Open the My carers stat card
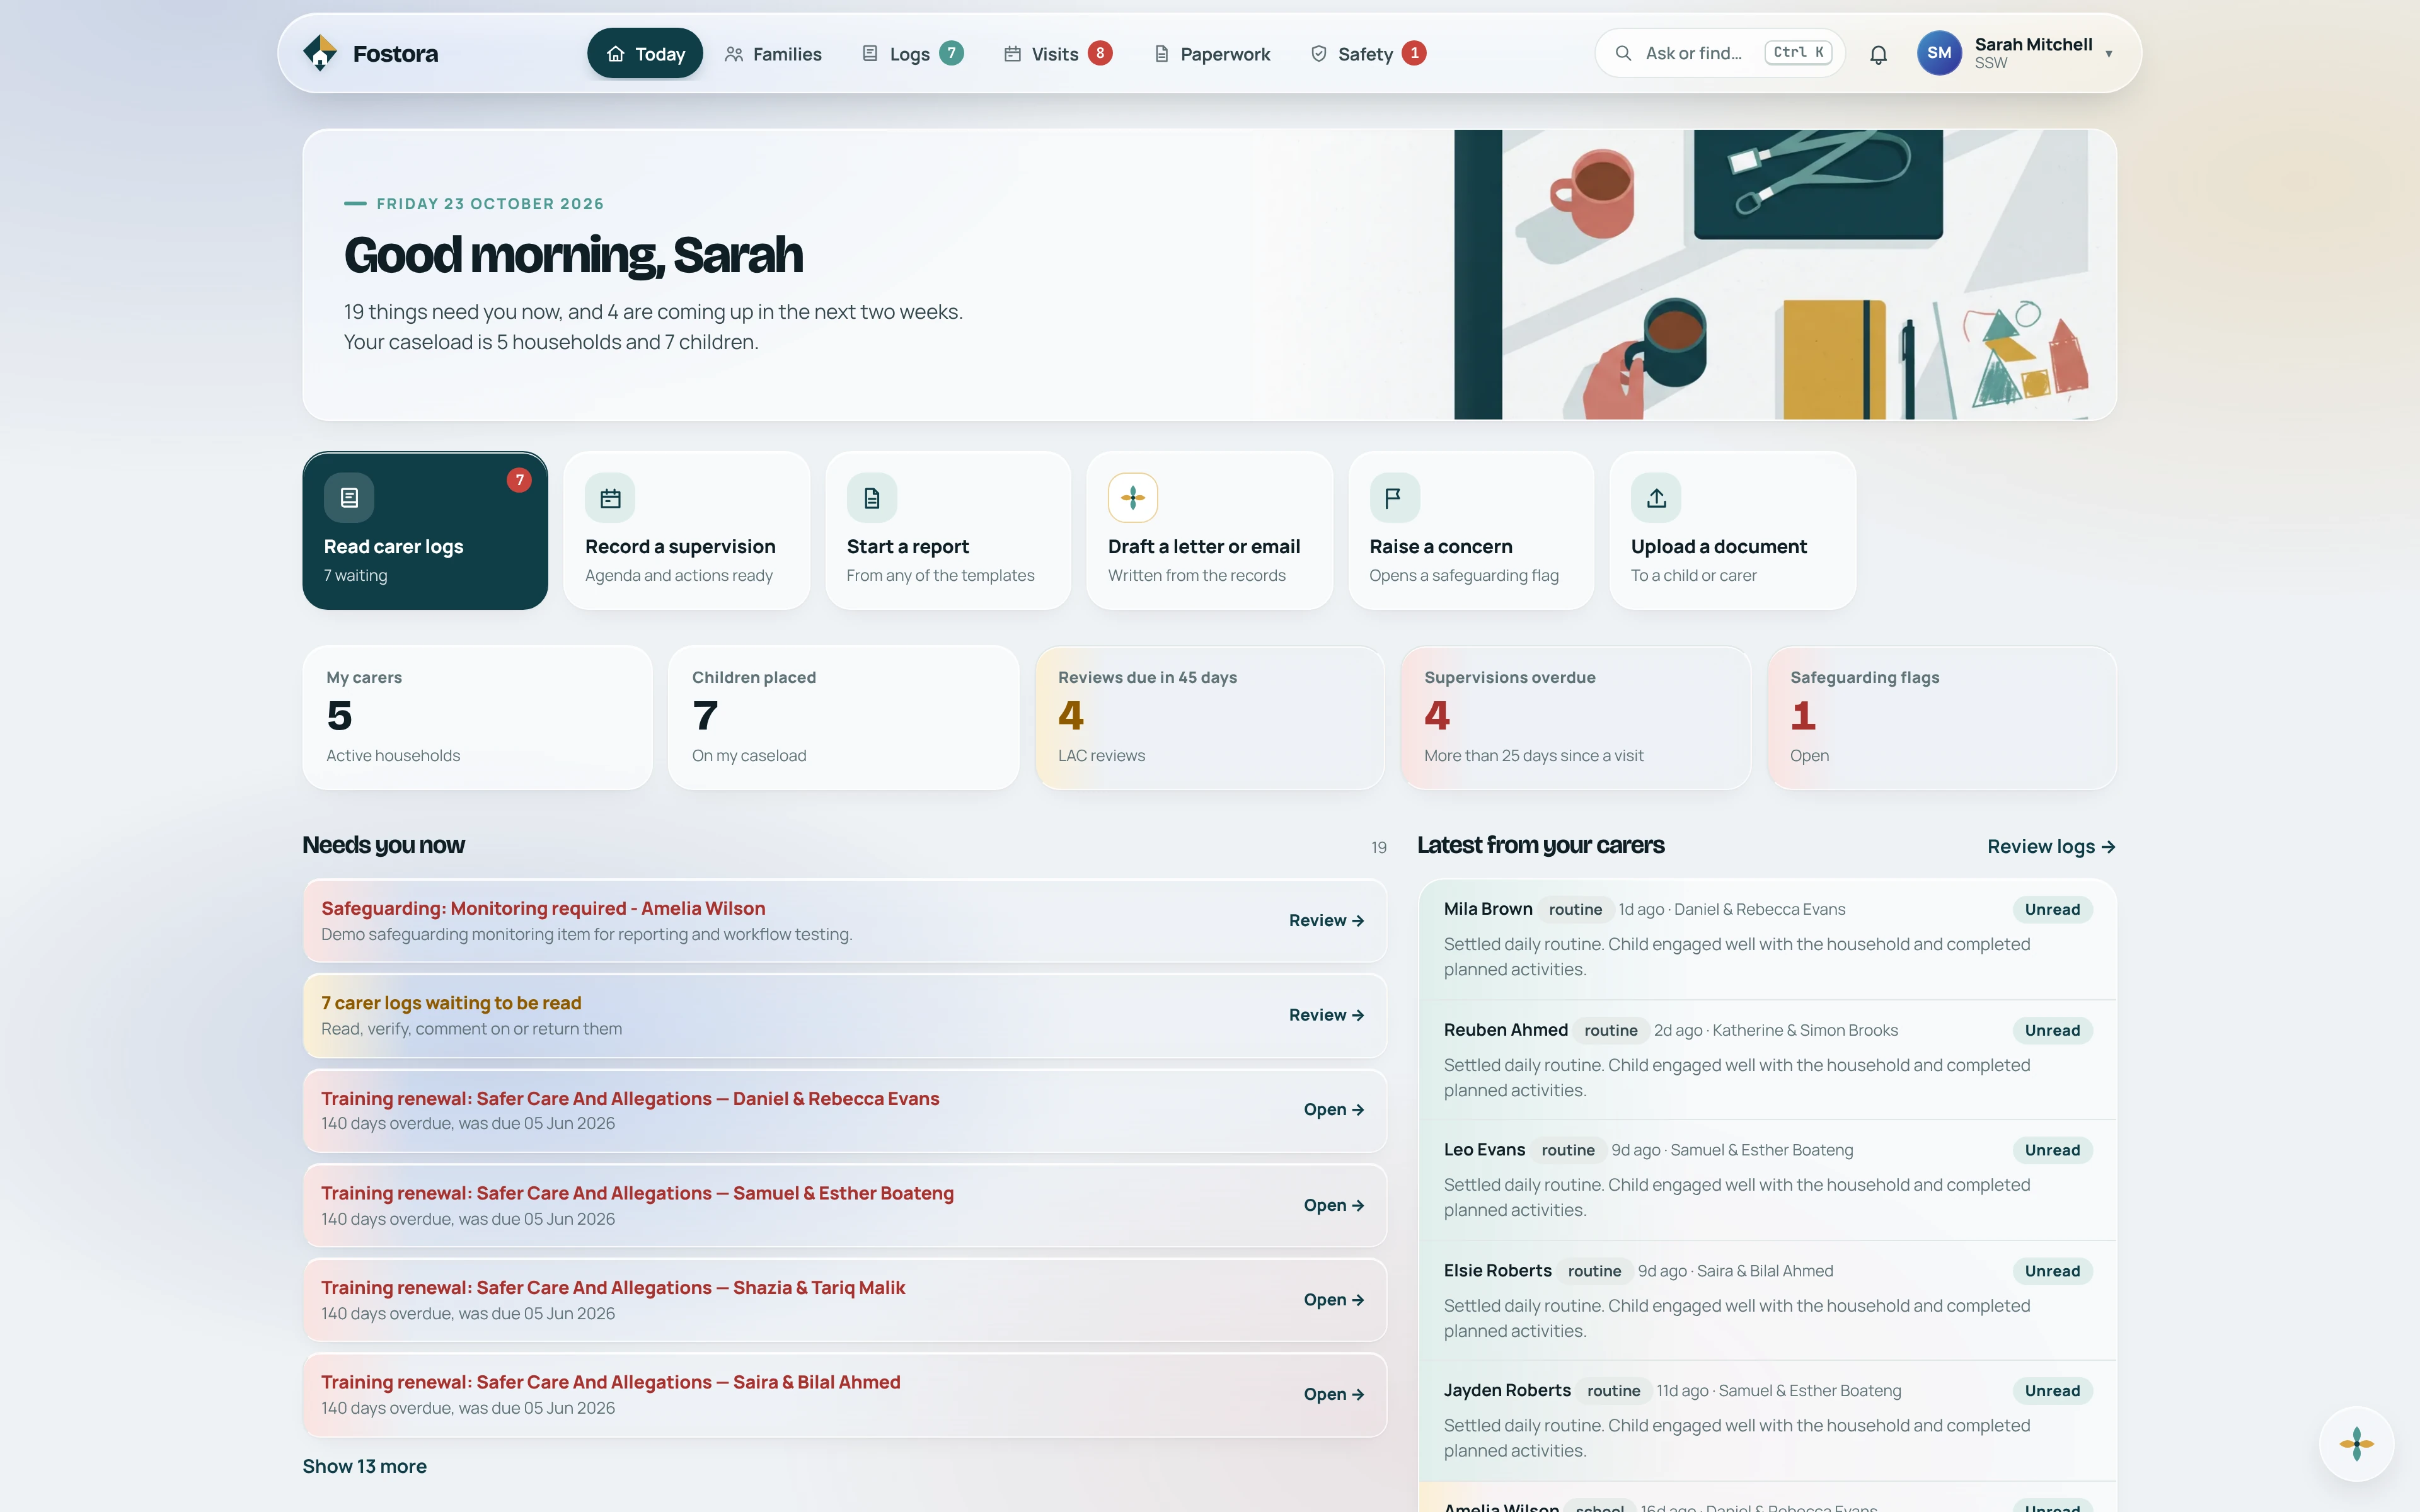The image size is (2420, 1512). (477, 717)
